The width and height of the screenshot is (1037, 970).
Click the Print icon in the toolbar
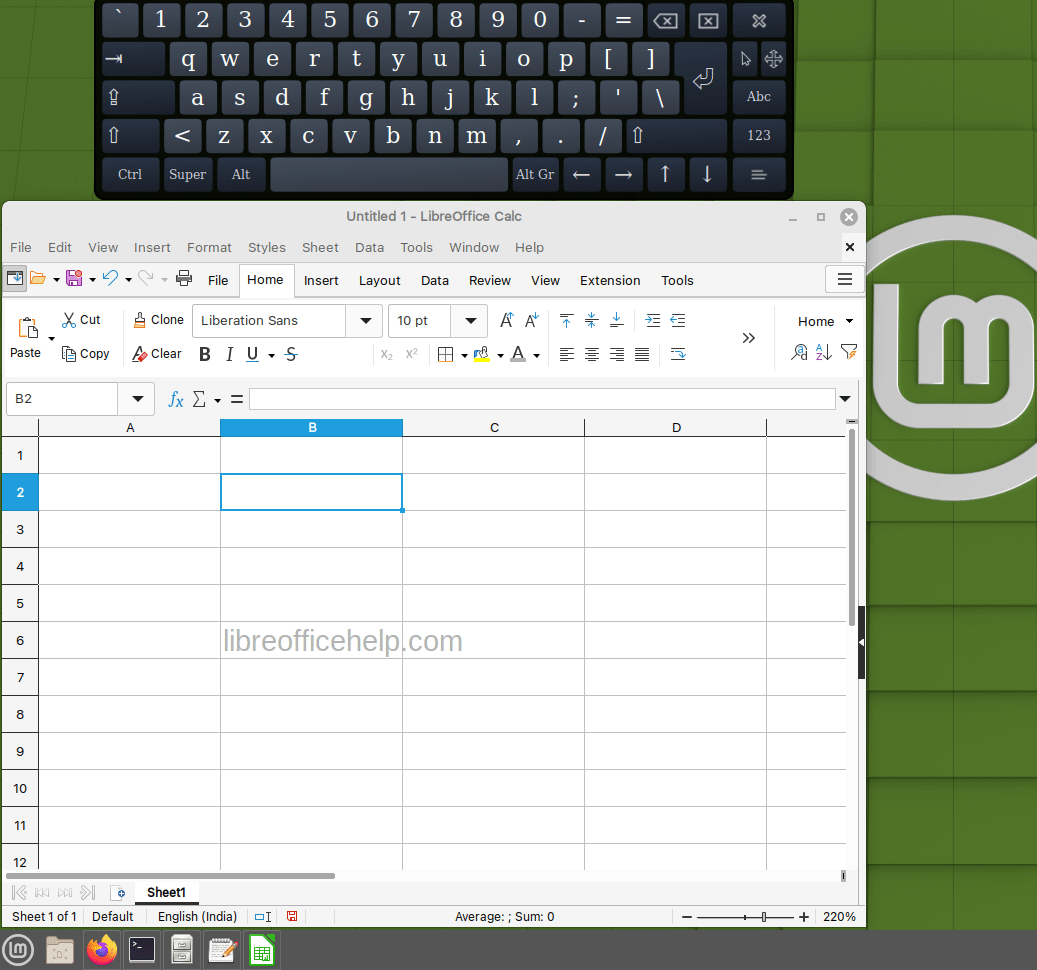point(184,279)
